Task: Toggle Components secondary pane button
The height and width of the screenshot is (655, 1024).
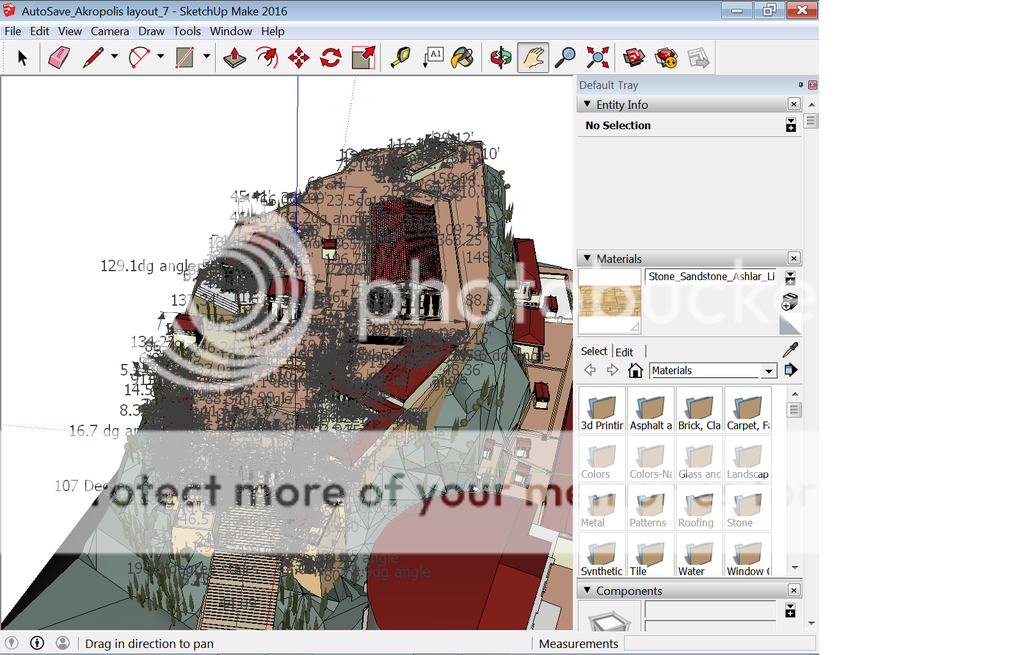Action: tap(790, 611)
